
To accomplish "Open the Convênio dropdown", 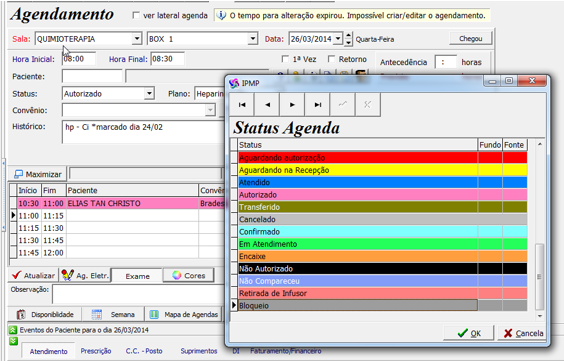I will tap(210, 110).
